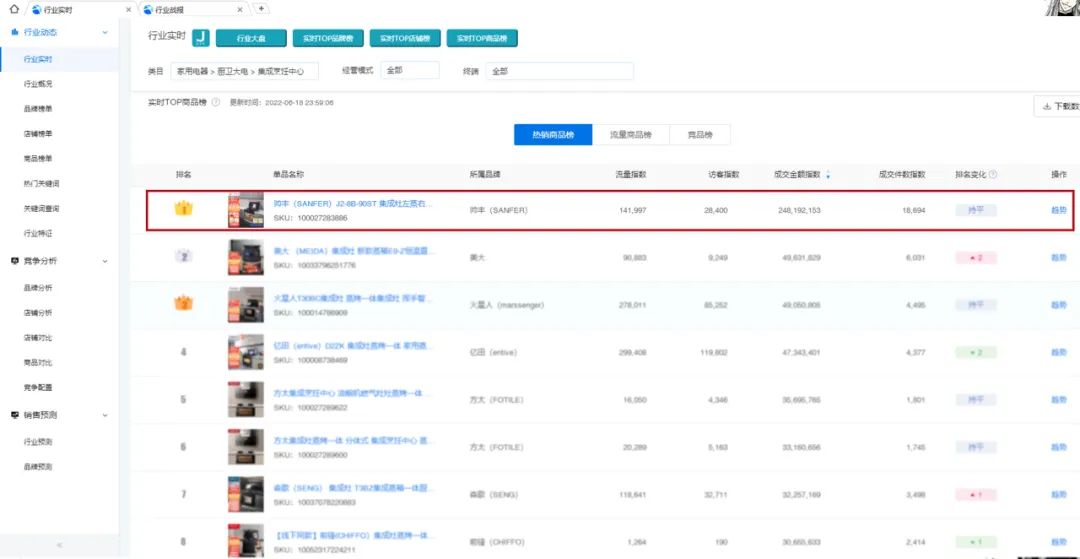Open the 经营模式 dropdown

coord(409,71)
